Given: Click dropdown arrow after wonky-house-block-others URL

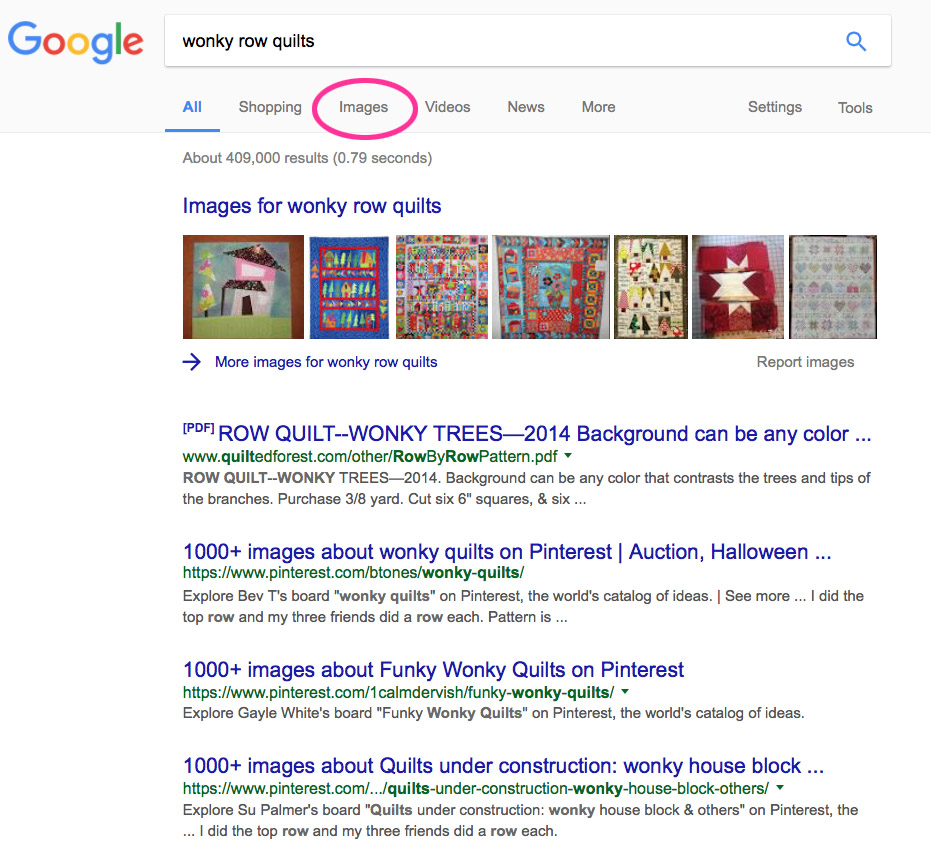Looking at the screenshot, I should tap(780, 788).
